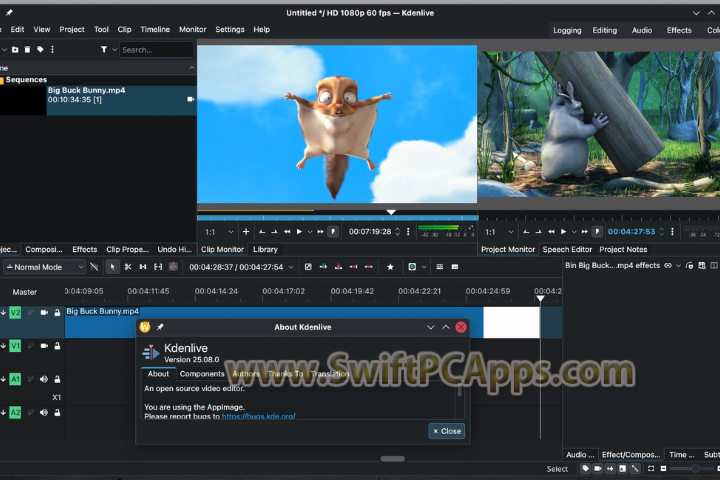Open Components tab in About dialog
Screen dimensions: 720x480
pyautogui.click(x=202, y=374)
